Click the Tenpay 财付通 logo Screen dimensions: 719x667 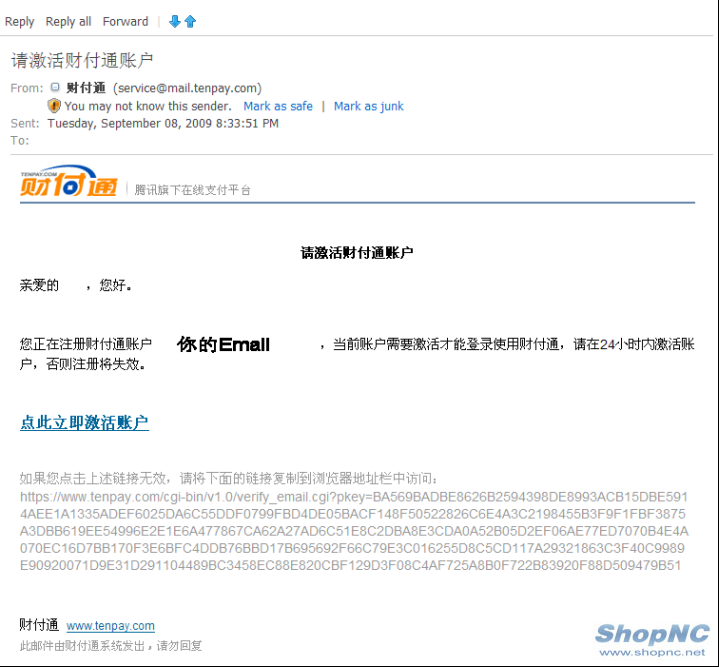pos(69,181)
